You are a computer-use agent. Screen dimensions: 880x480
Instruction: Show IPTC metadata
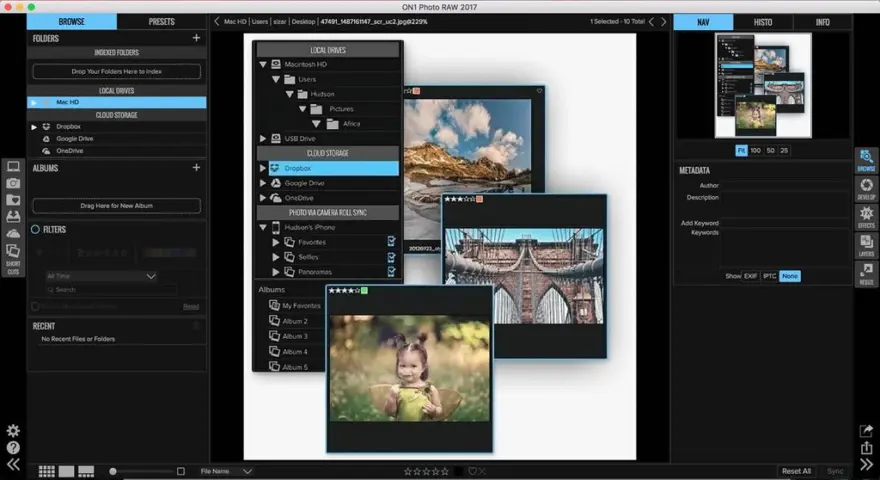tap(769, 276)
